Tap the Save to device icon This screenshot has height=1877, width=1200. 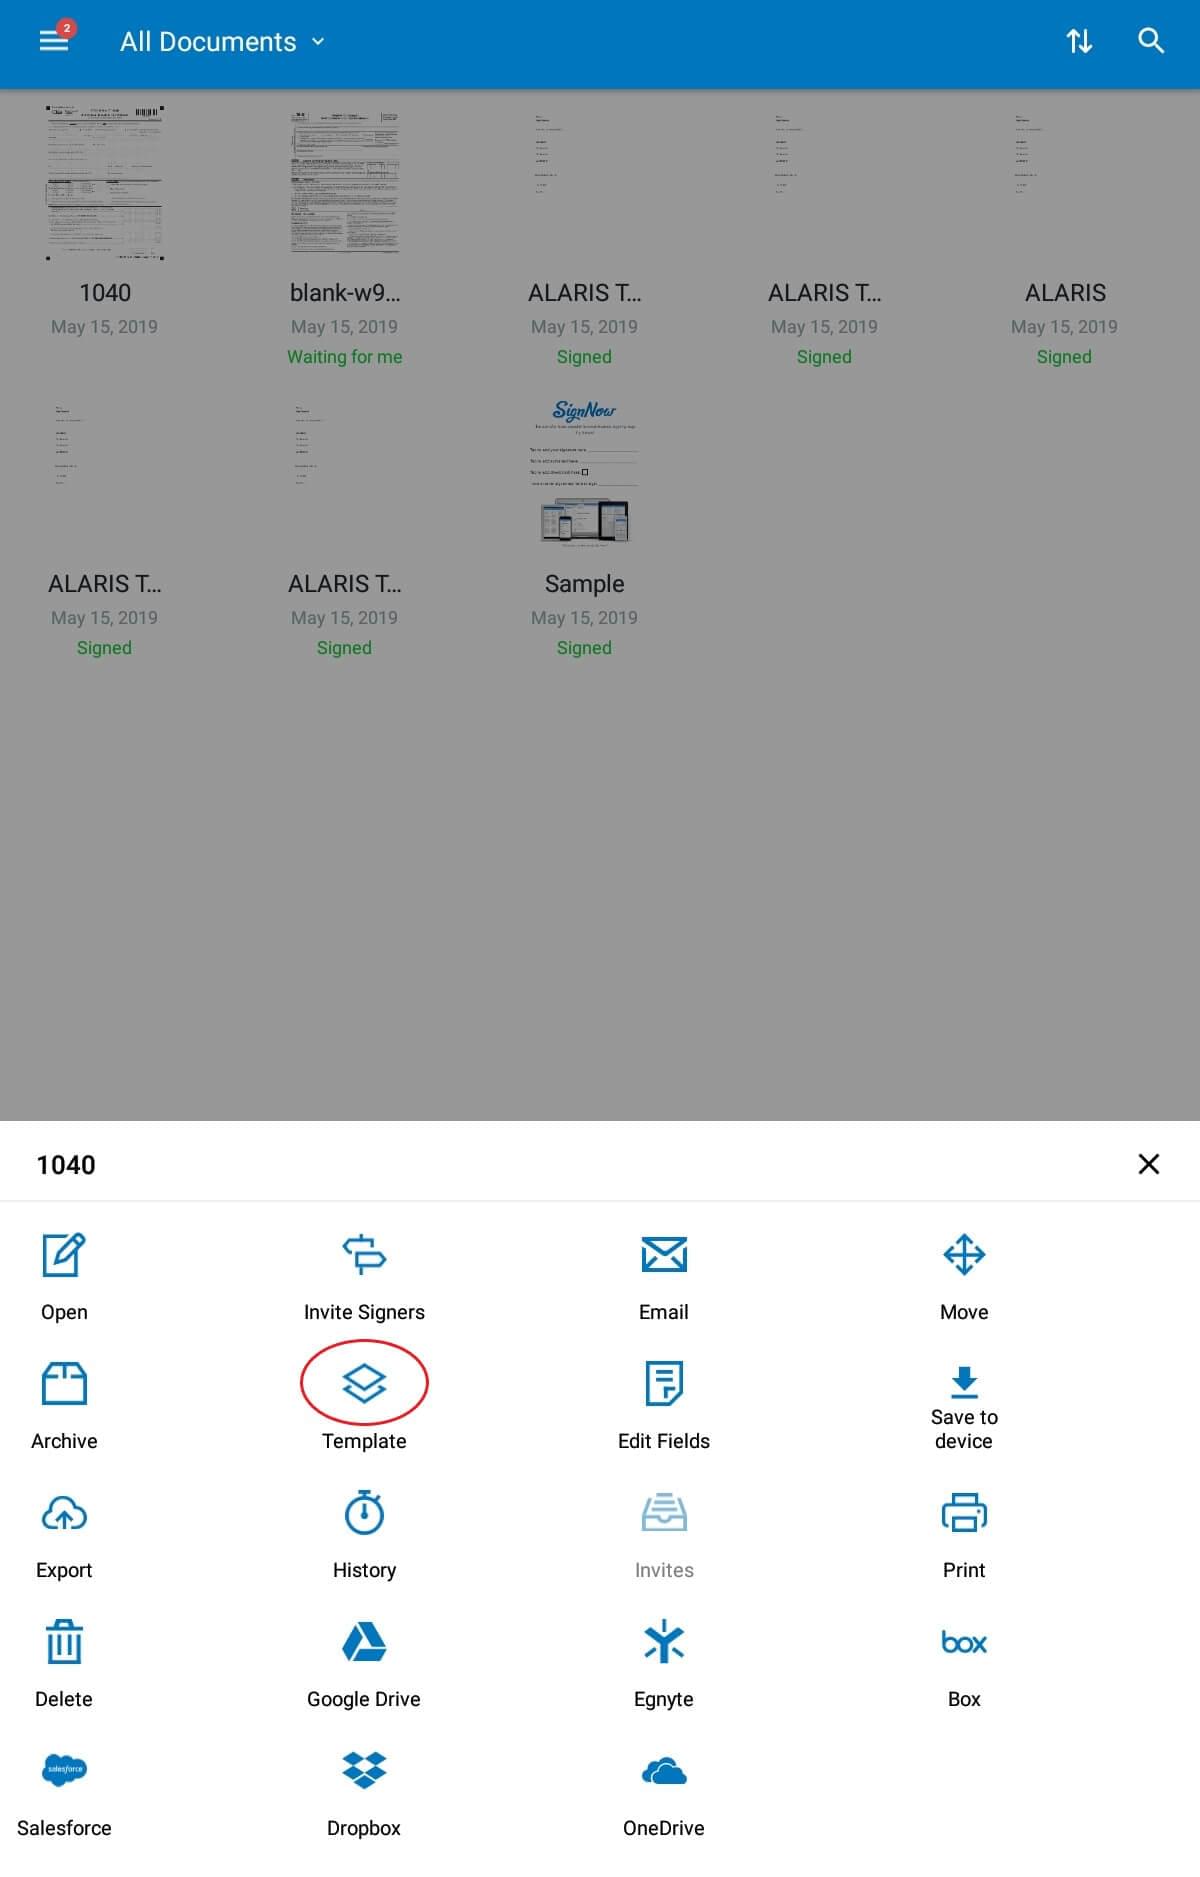pyautogui.click(x=964, y=1381)
